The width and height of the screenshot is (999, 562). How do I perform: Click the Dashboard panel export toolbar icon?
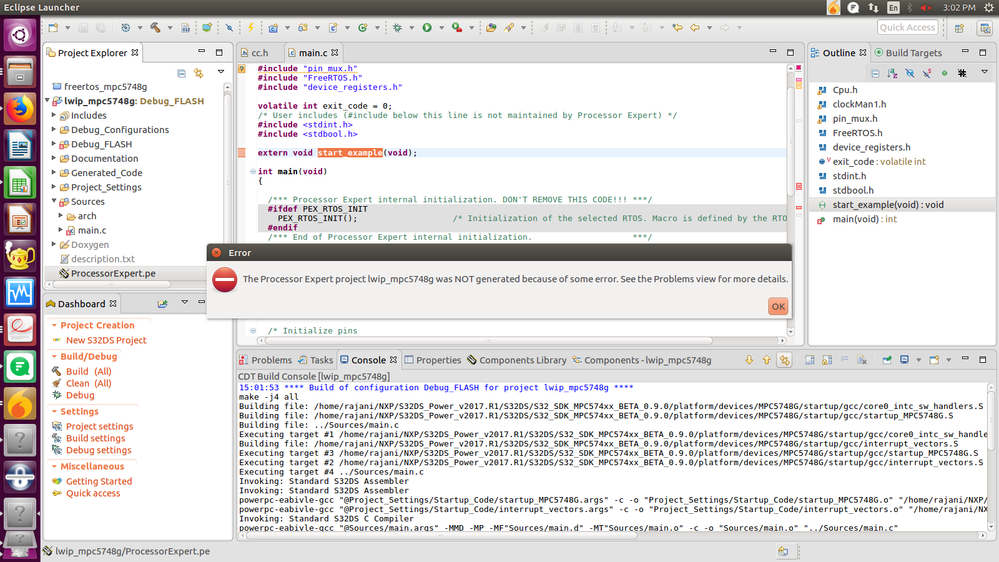(162, 304)
